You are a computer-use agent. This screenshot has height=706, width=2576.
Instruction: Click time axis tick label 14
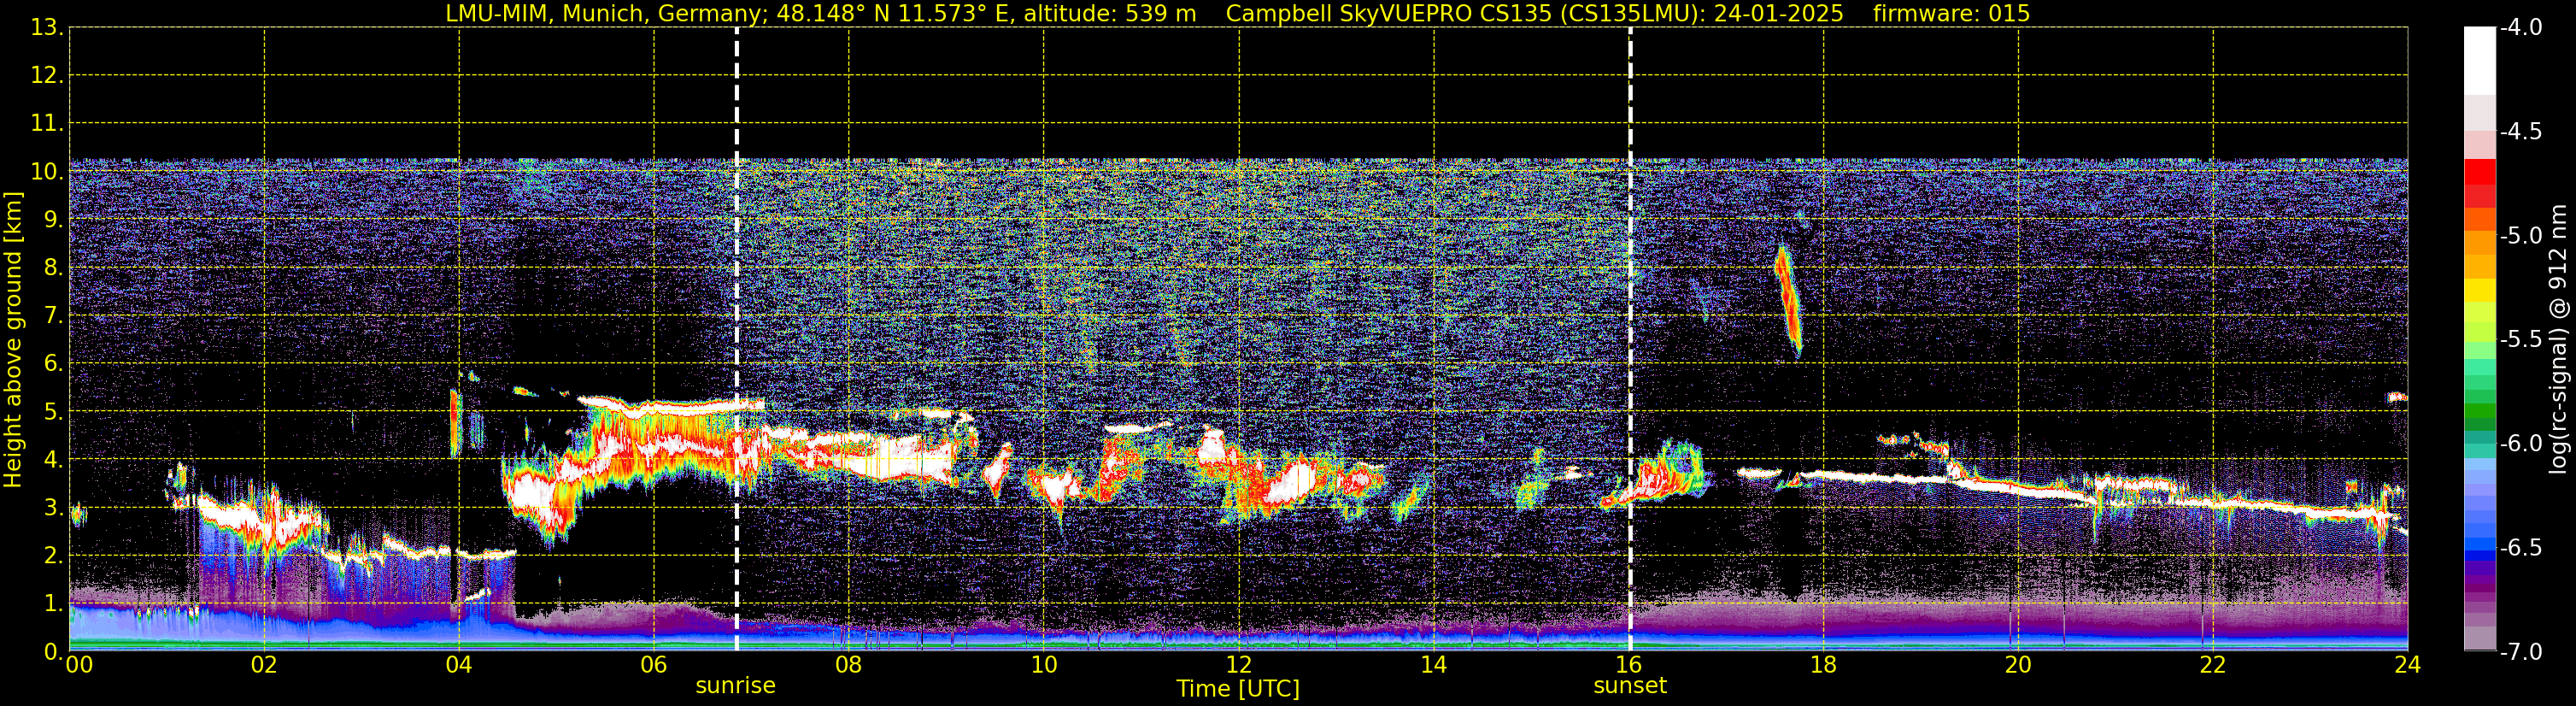coord(1434,666)
